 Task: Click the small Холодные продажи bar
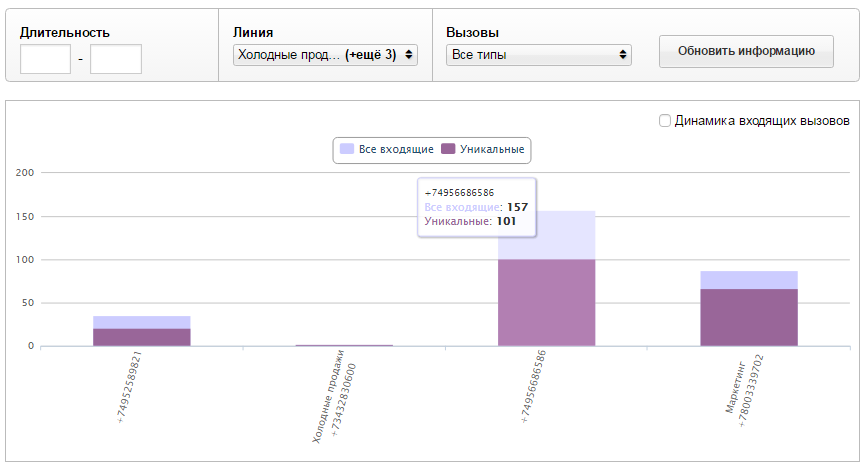tap(344, 345)
